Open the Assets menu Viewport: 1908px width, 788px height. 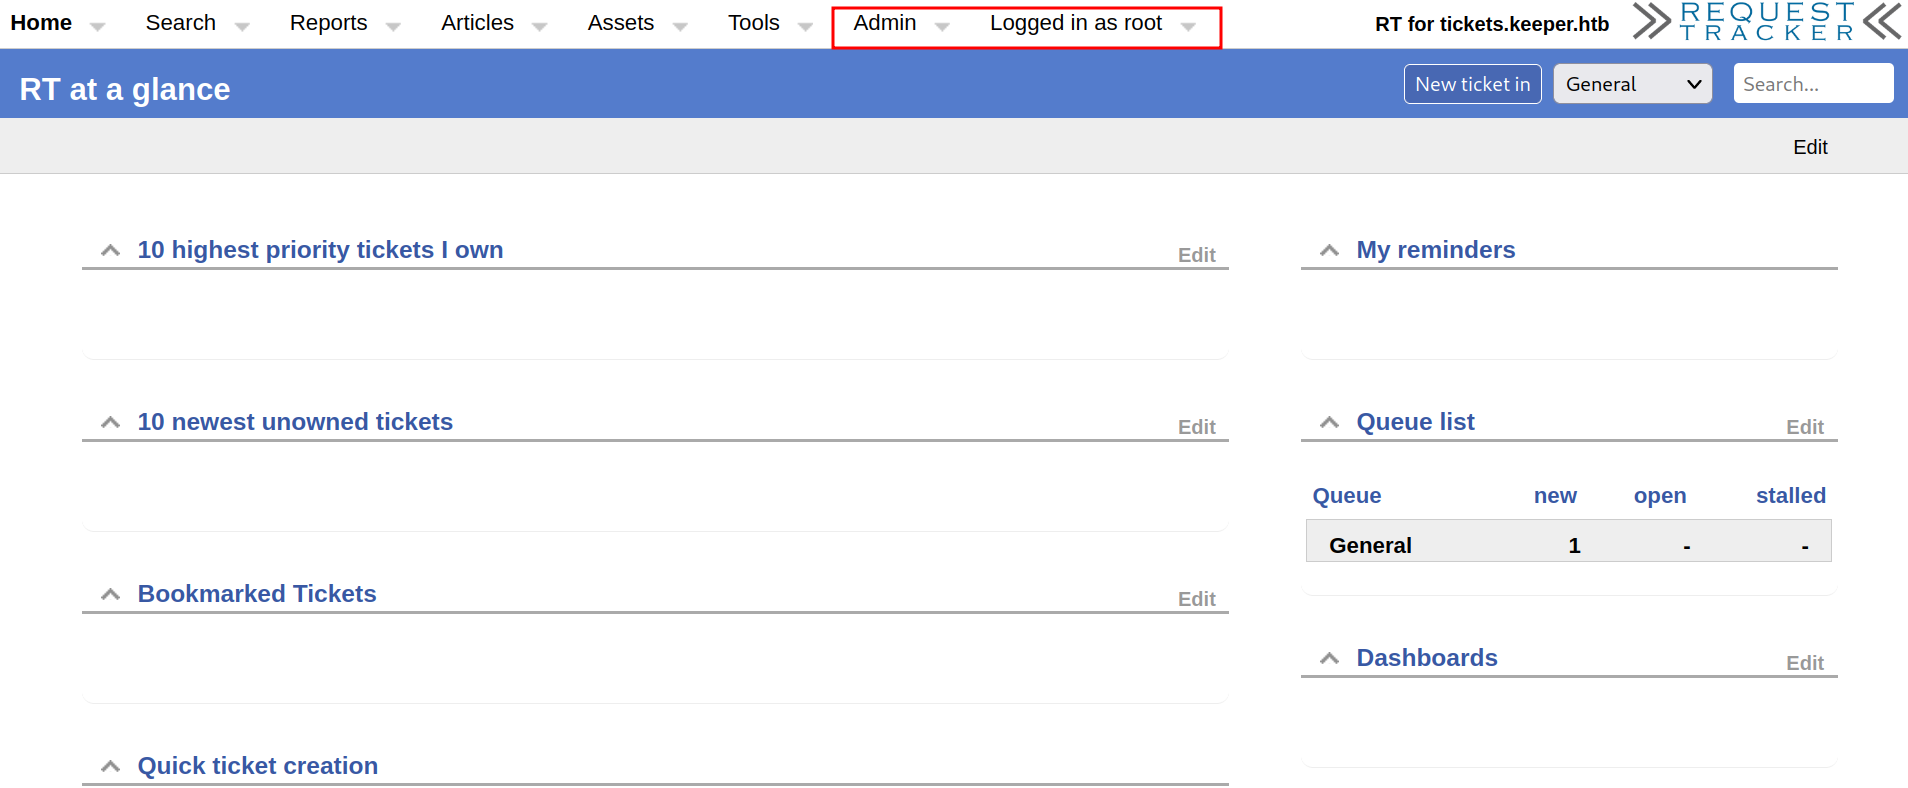point(620,23)
